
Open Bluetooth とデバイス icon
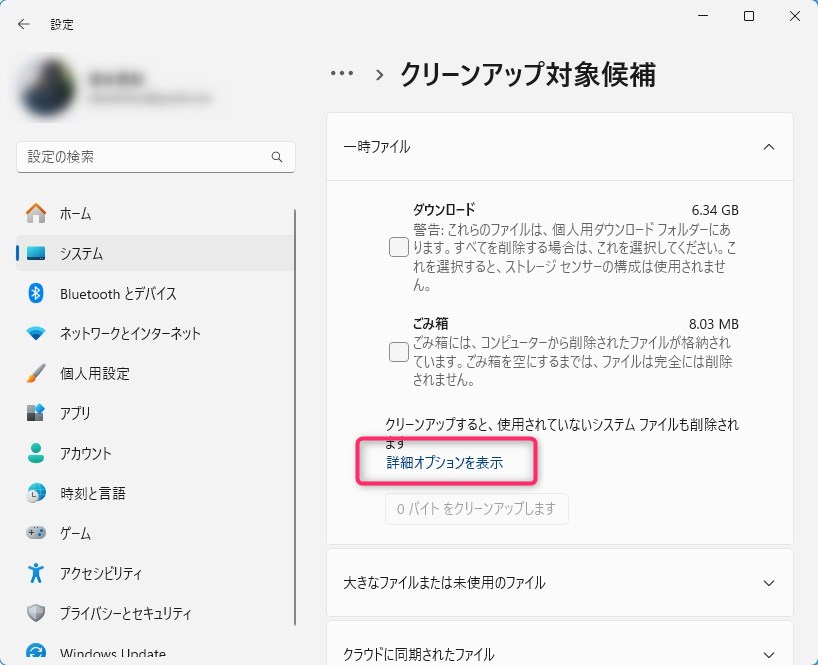pyautogui.click(x=36, y=293)
